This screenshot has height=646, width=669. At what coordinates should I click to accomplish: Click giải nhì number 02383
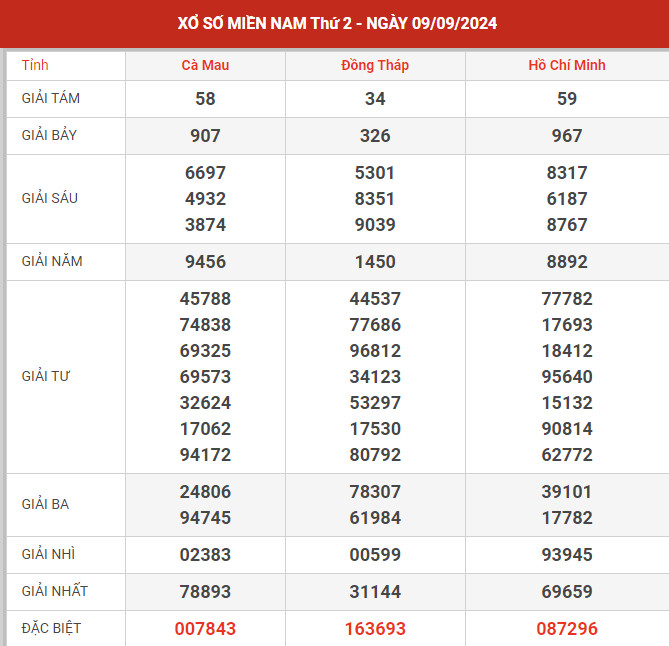205,555
